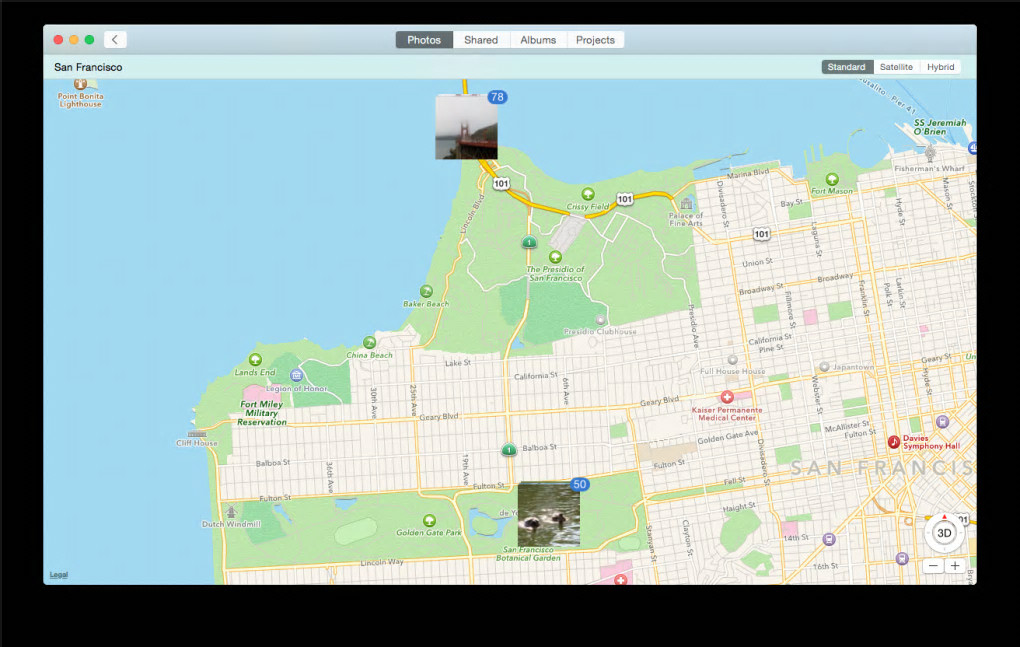Open the Projects tab
Viewport: 1020px width, 647px height.
(x=595, y=40)
